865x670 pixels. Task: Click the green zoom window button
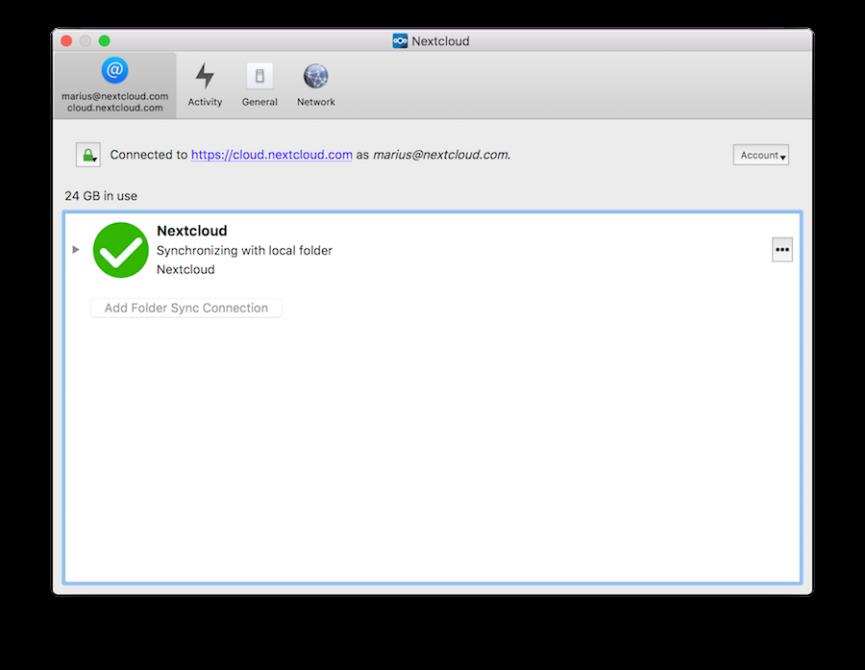coord(104,41)
